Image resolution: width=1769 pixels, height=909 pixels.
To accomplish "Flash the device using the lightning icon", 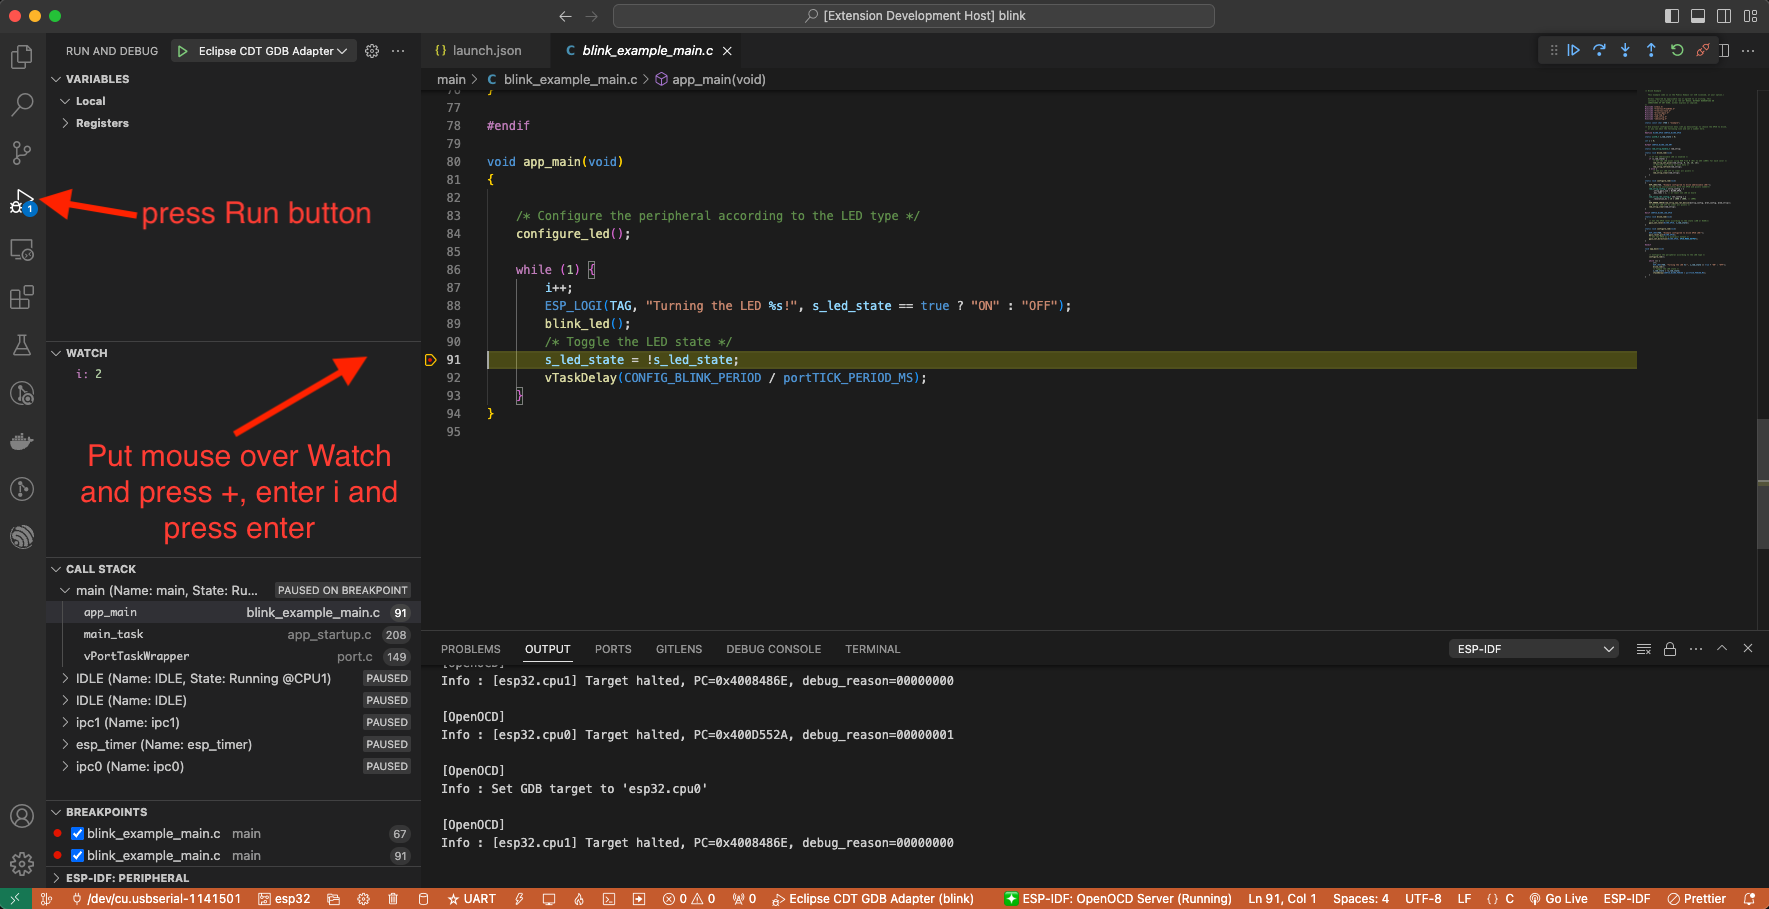I will click(519, 898).
